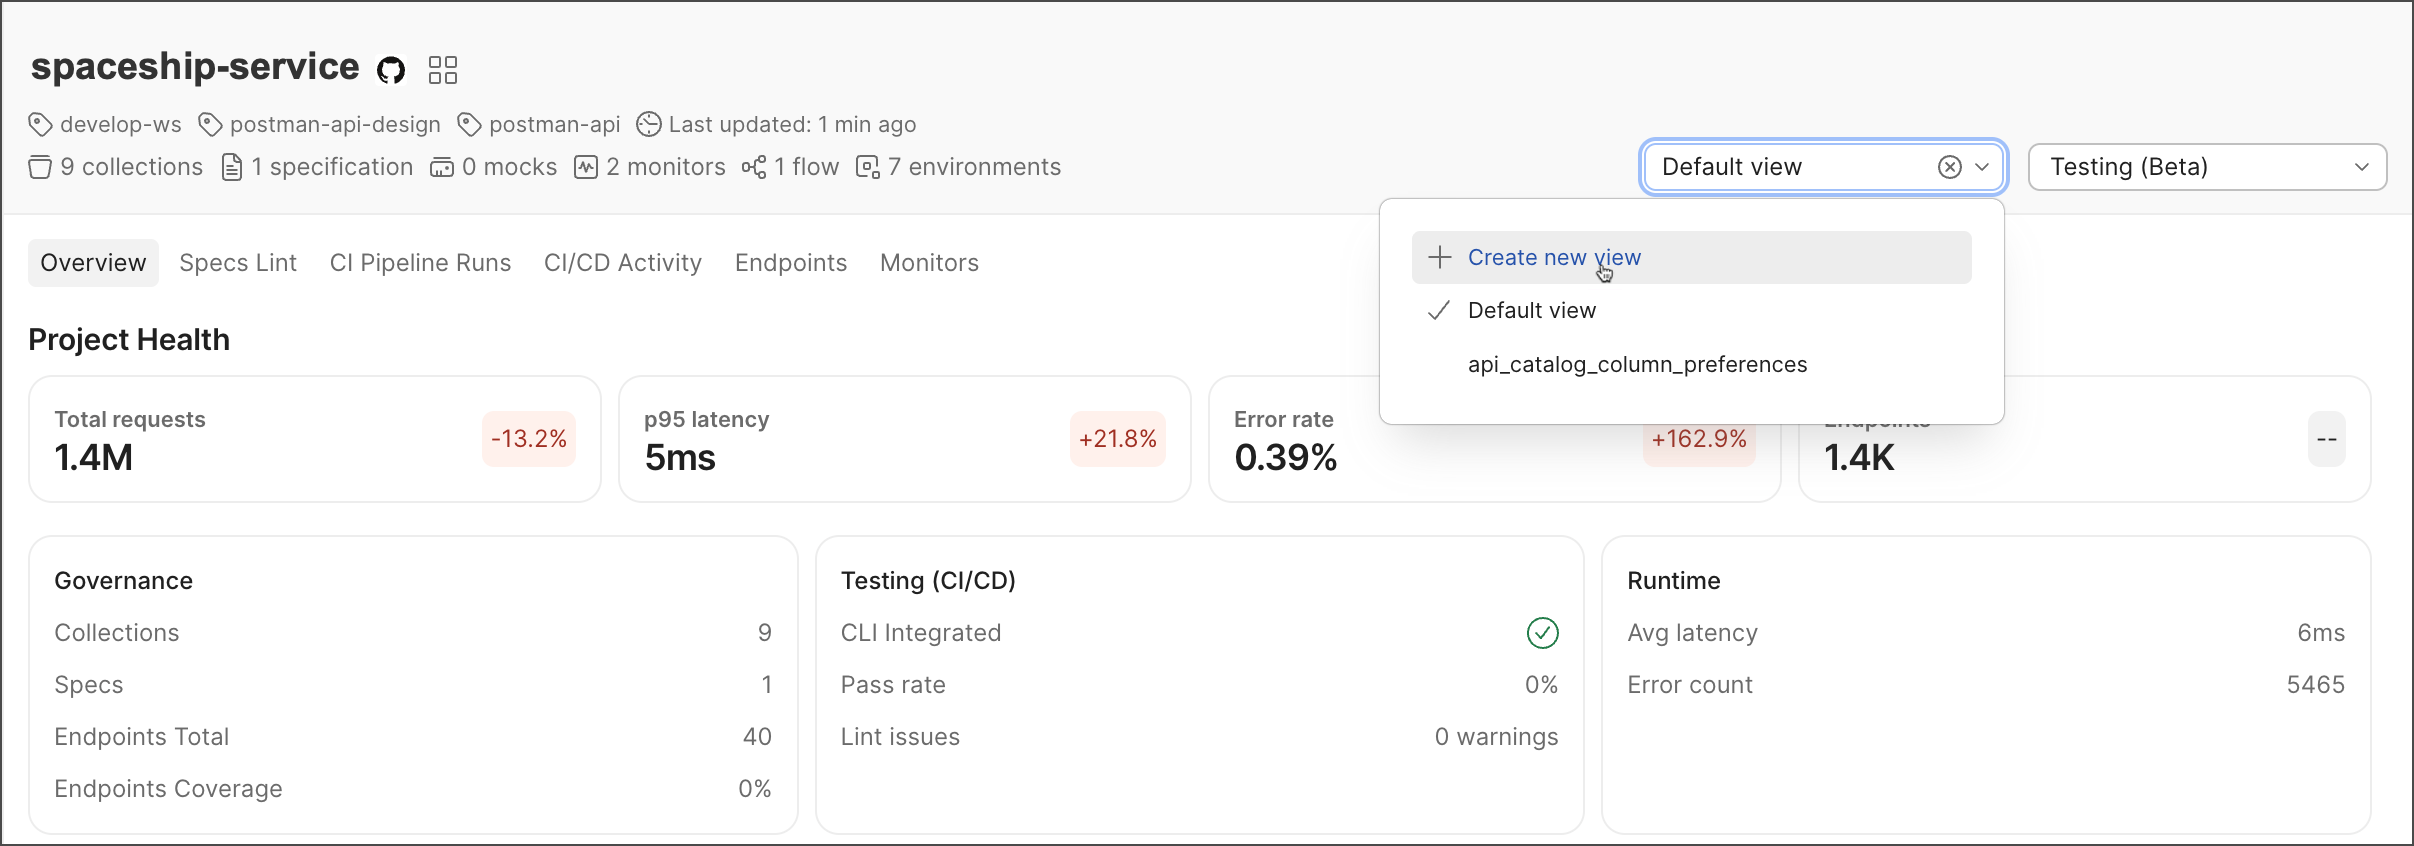Click the develop-ws tag icon

click(x=40, y=125)
